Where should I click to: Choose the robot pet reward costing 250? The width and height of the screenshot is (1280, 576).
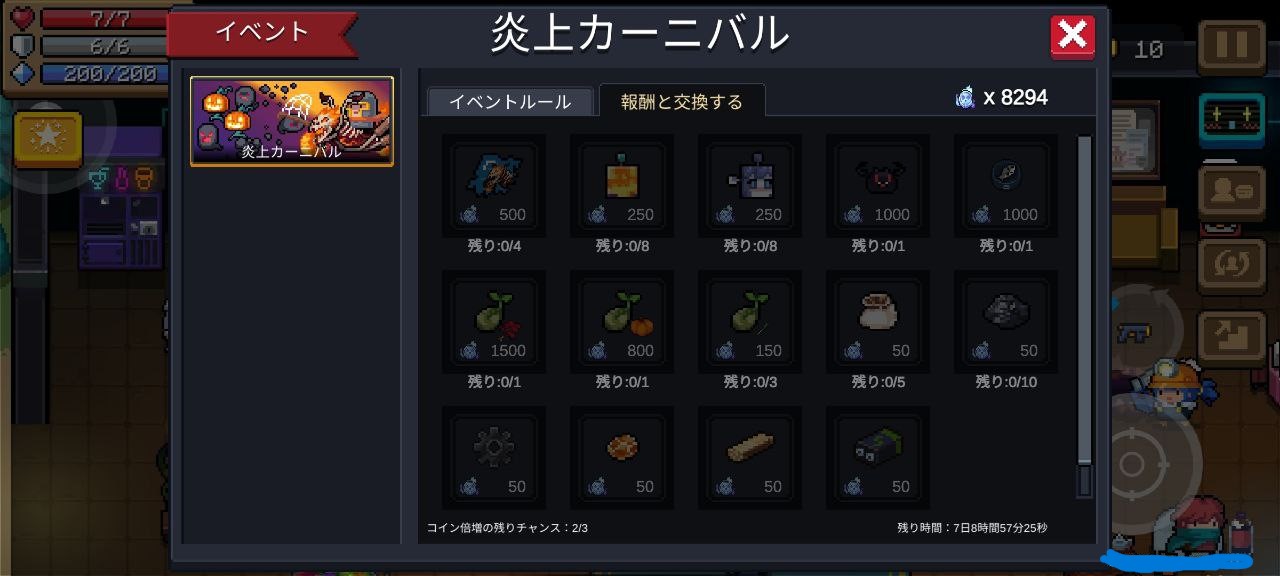(750, 185)
